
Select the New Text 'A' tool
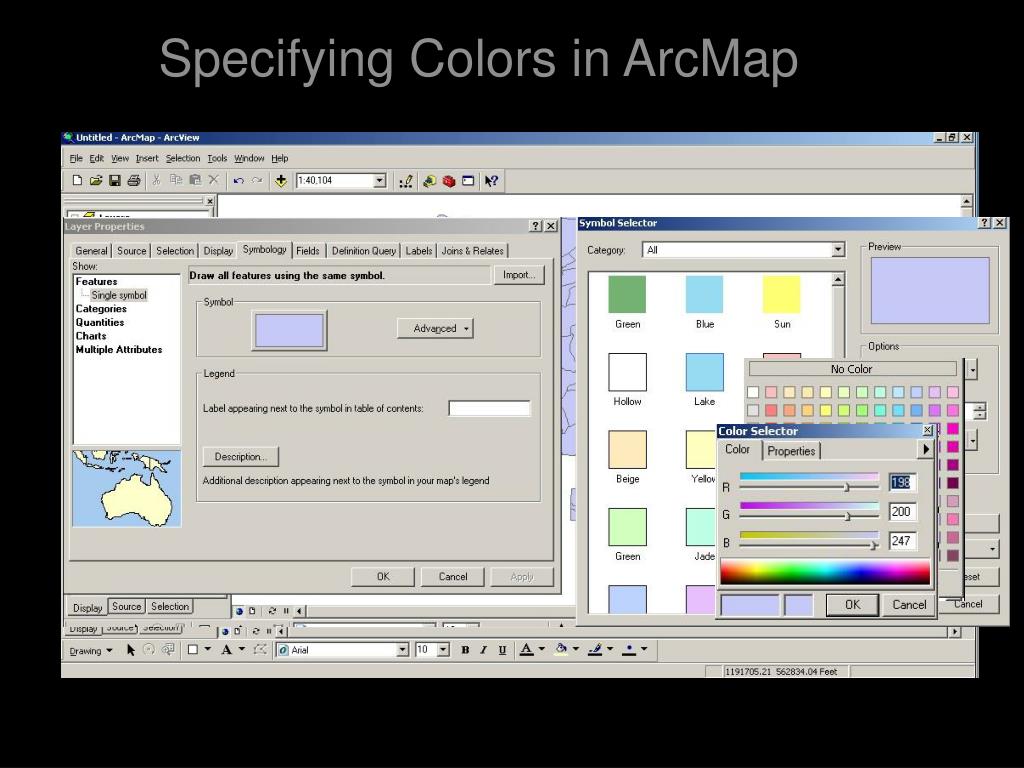point(226,650)
